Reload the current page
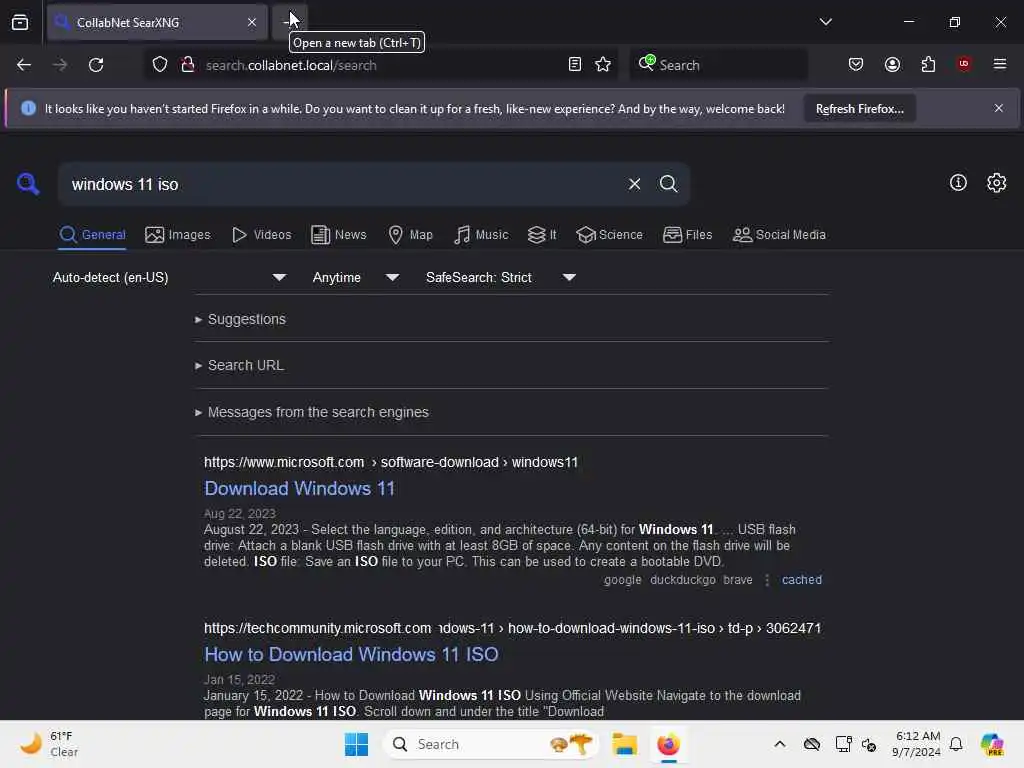The image size is (1024, 768). [x=96, y=65]
